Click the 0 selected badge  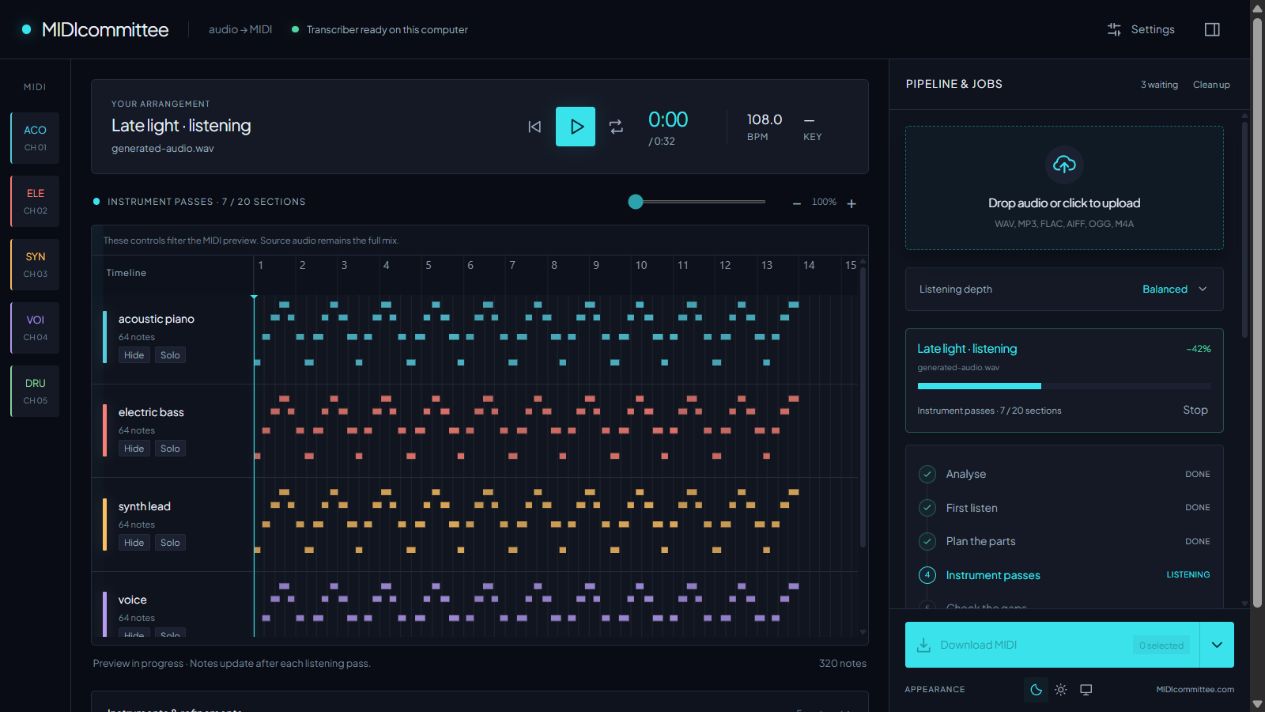(x=1161, y=645)
